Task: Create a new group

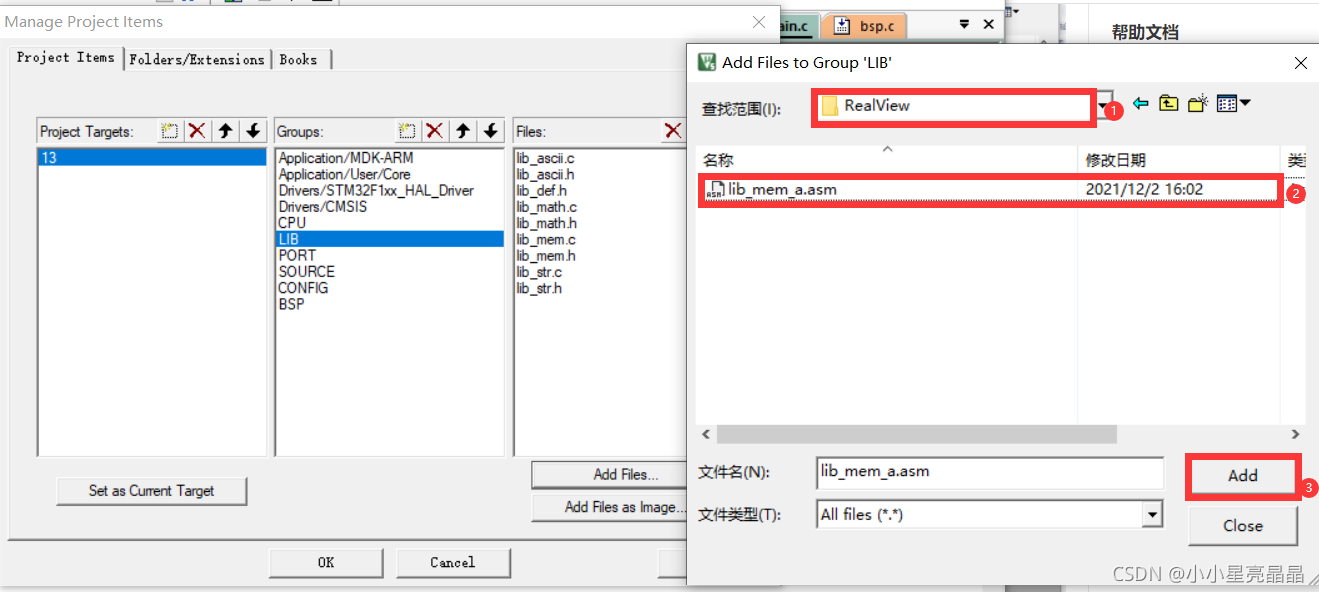Action: 407,131
